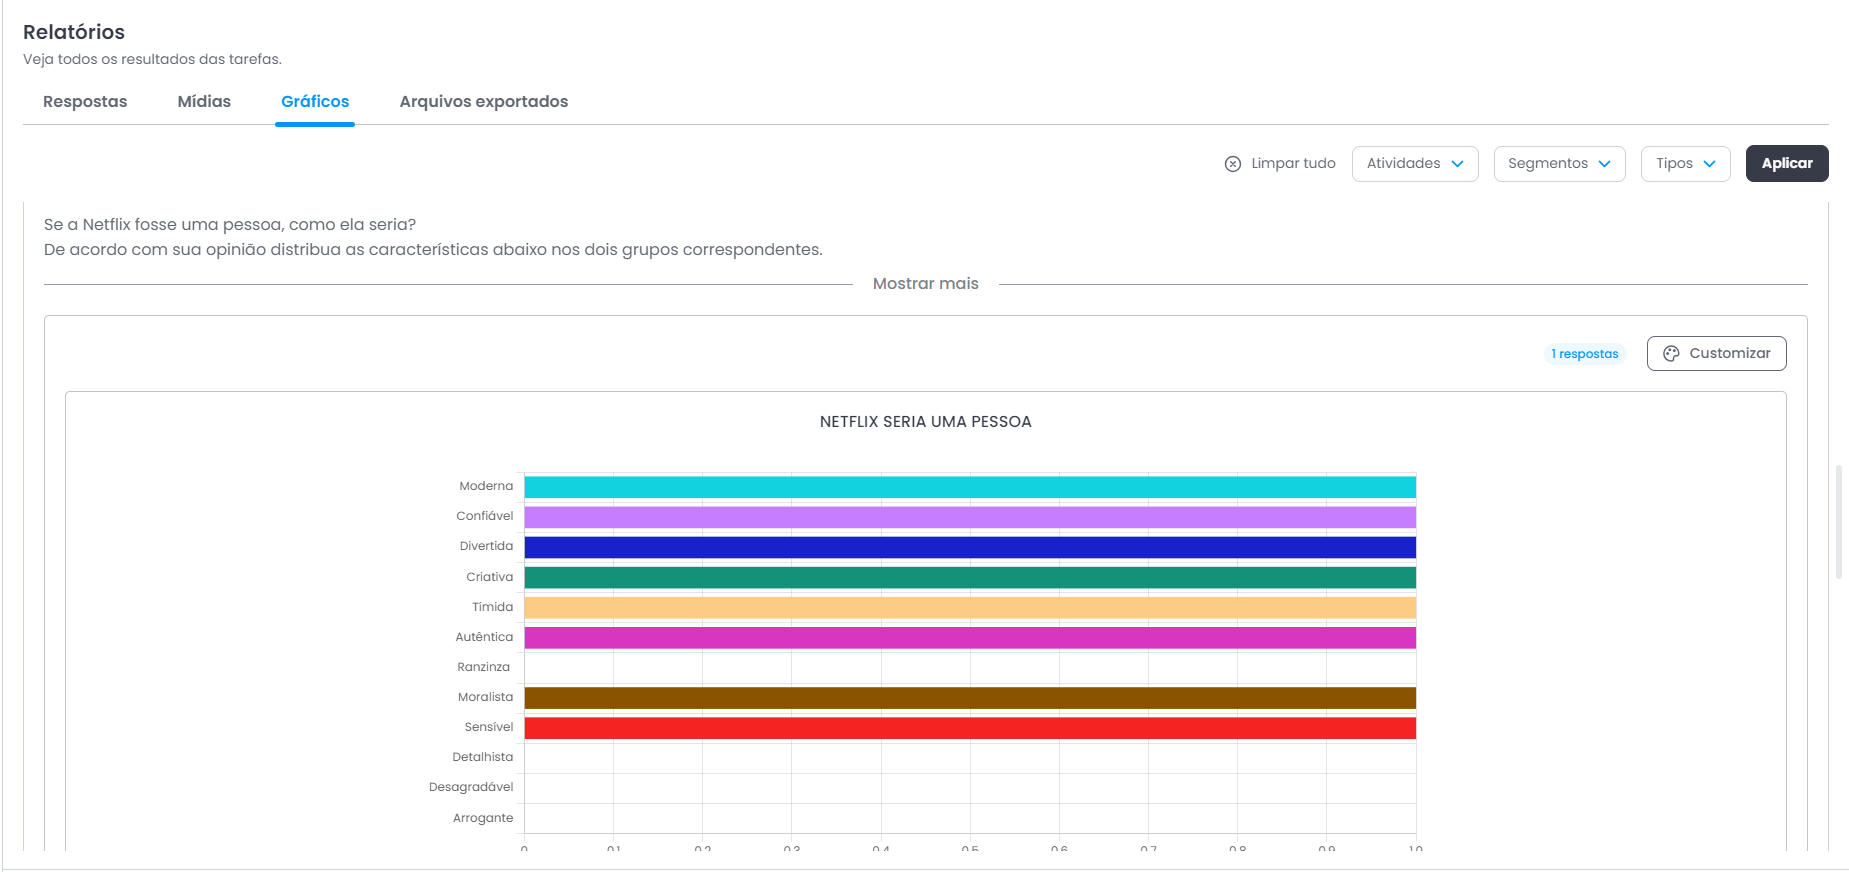Open the Arquivos exportados tab

tap(484, 102)
